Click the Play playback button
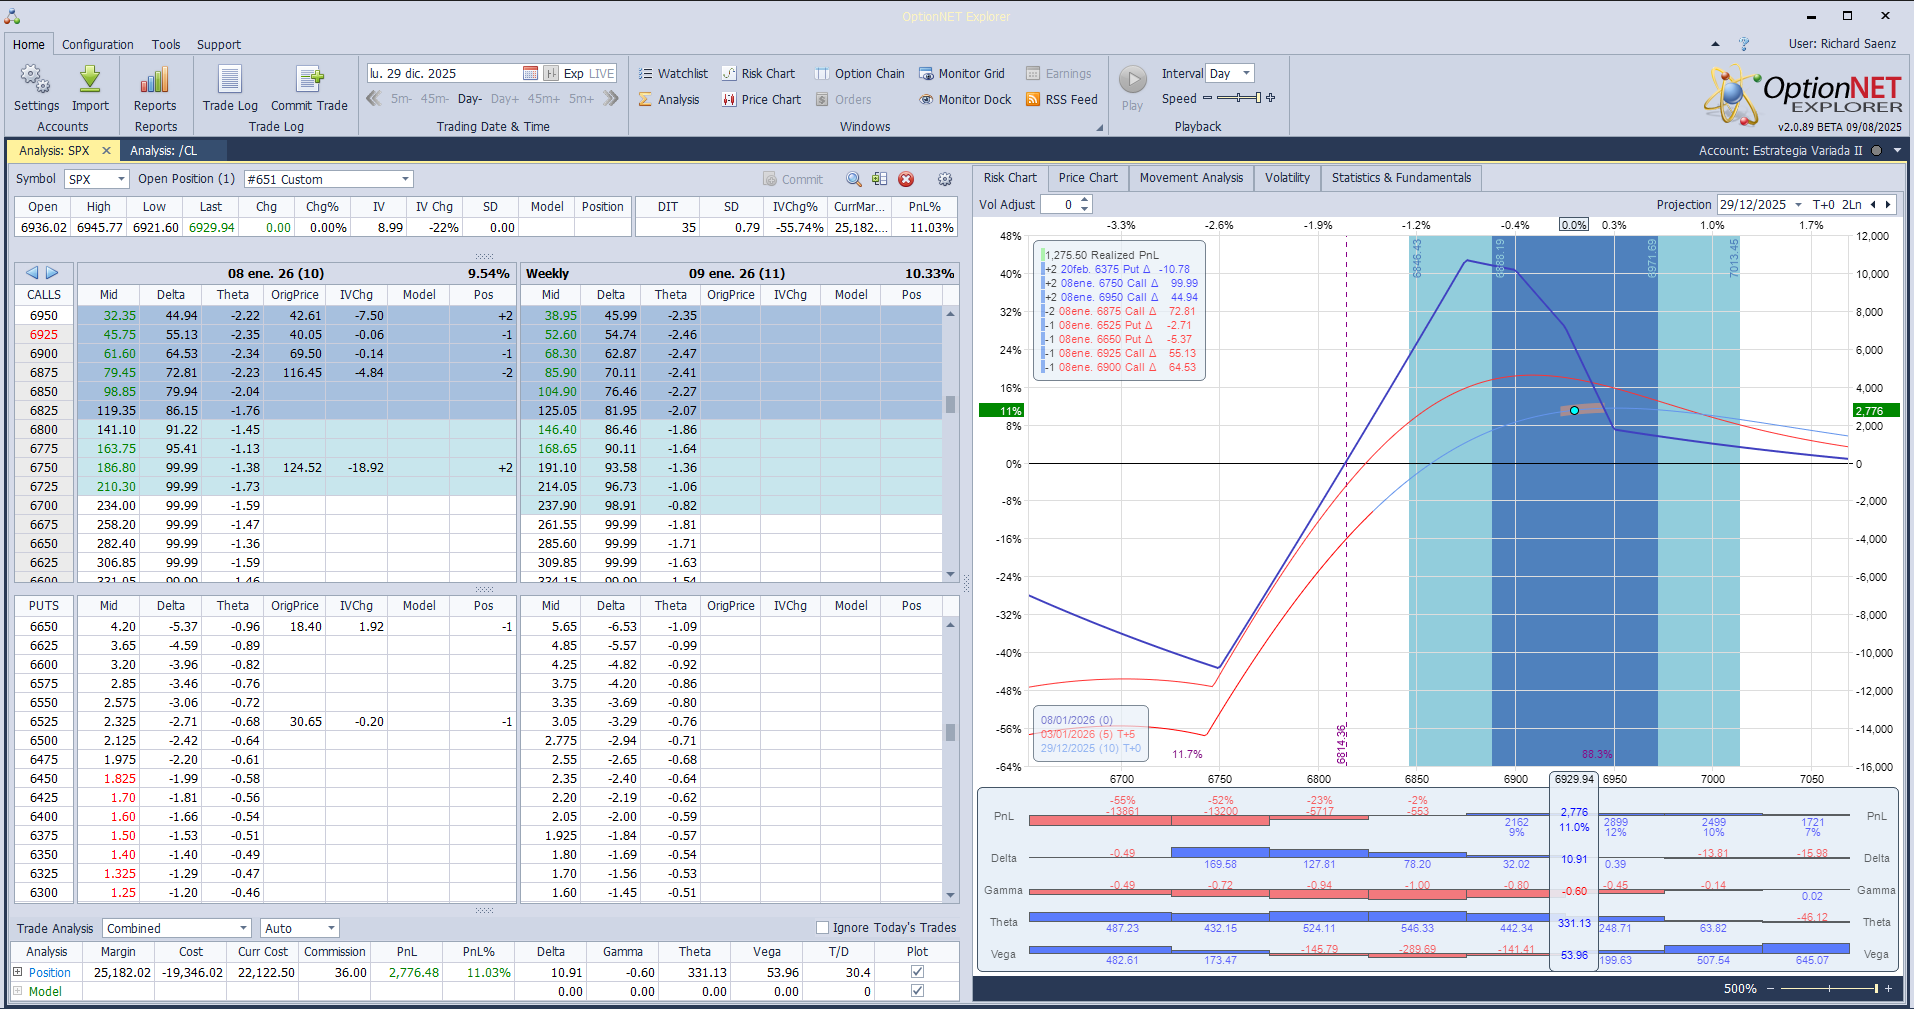The width and height of the screenshot is (1914, 1009). [x=1132, y=88]
